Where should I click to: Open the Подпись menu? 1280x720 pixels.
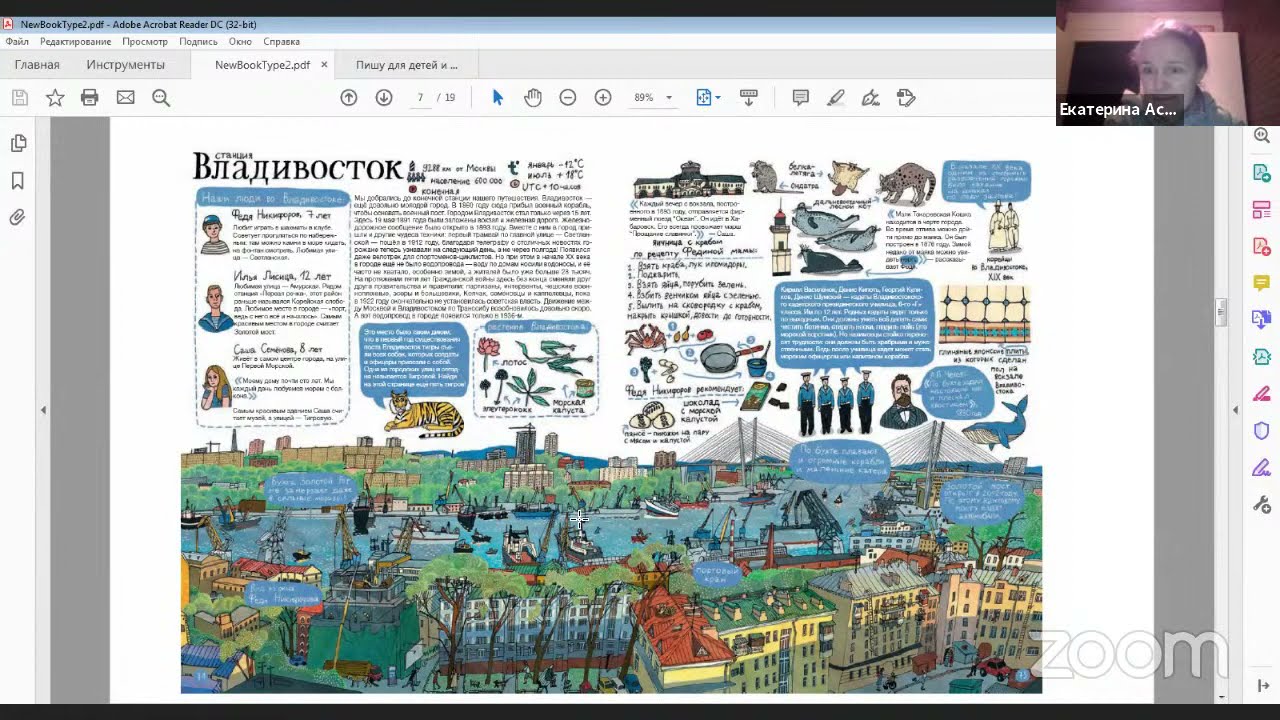(198, 42)
